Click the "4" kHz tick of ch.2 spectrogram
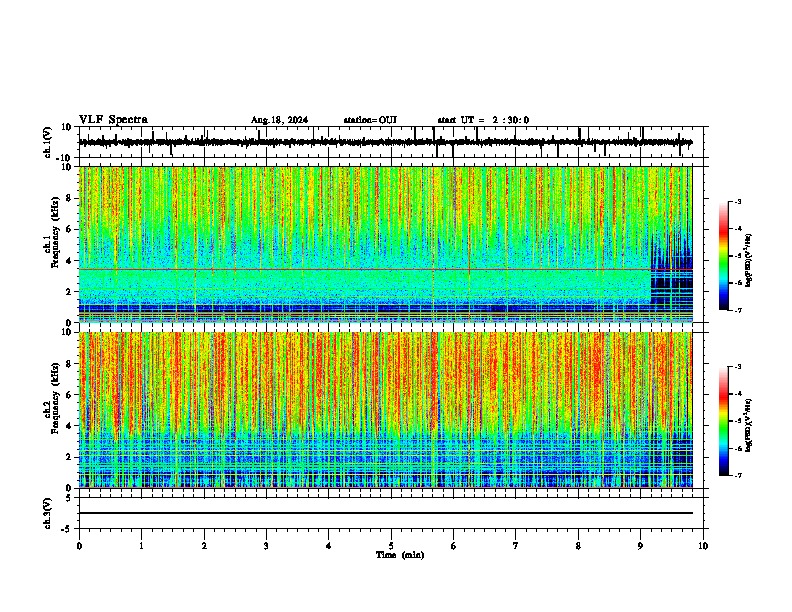This screenshot has width=792, height=612. tap(69, 426)
